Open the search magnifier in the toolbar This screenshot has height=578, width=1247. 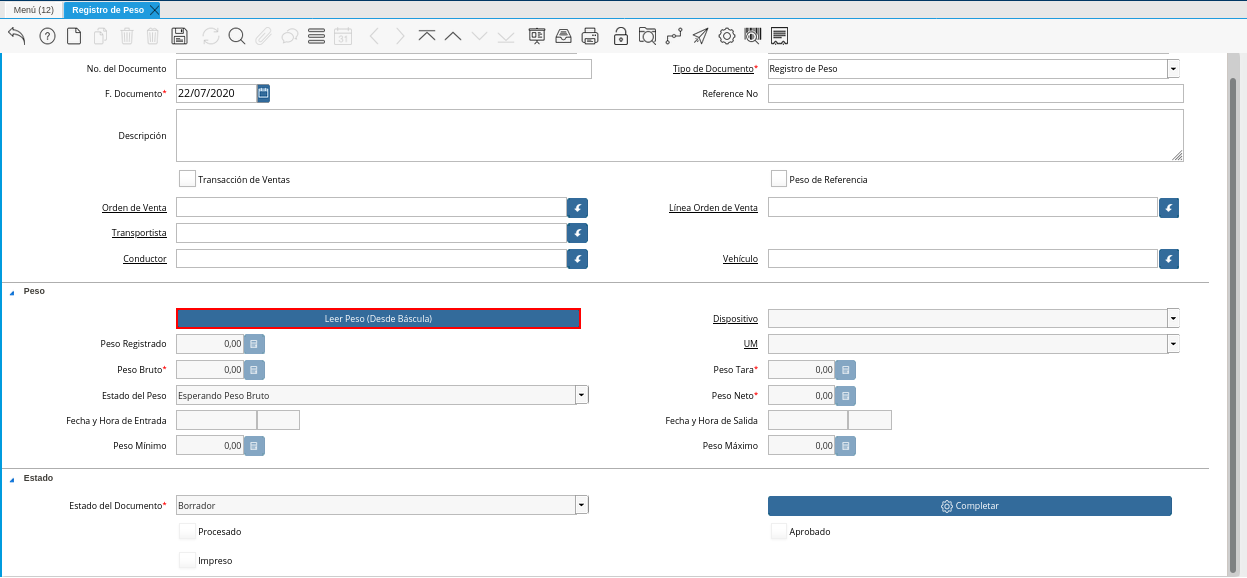237,36
